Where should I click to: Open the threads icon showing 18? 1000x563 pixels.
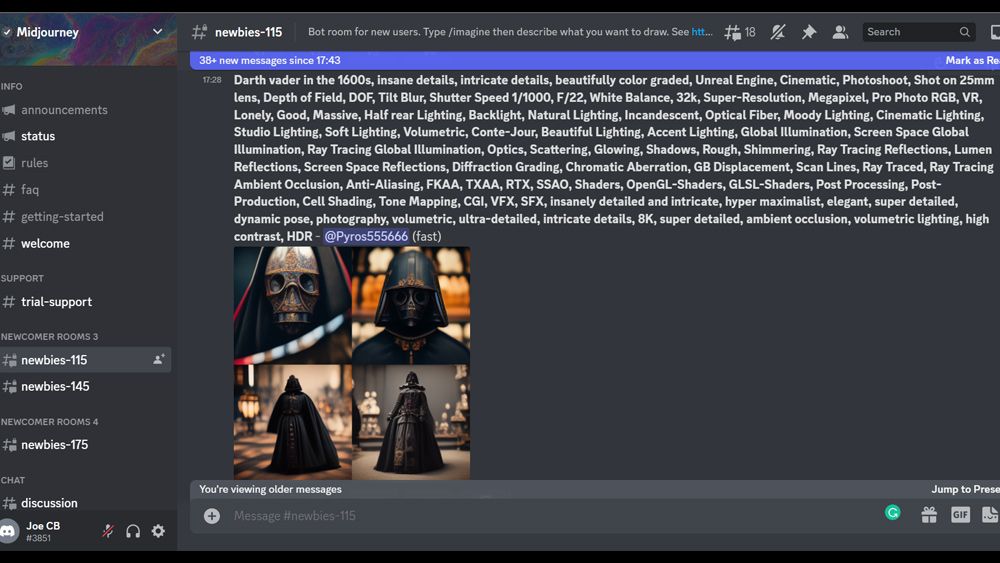click(740, 32)
